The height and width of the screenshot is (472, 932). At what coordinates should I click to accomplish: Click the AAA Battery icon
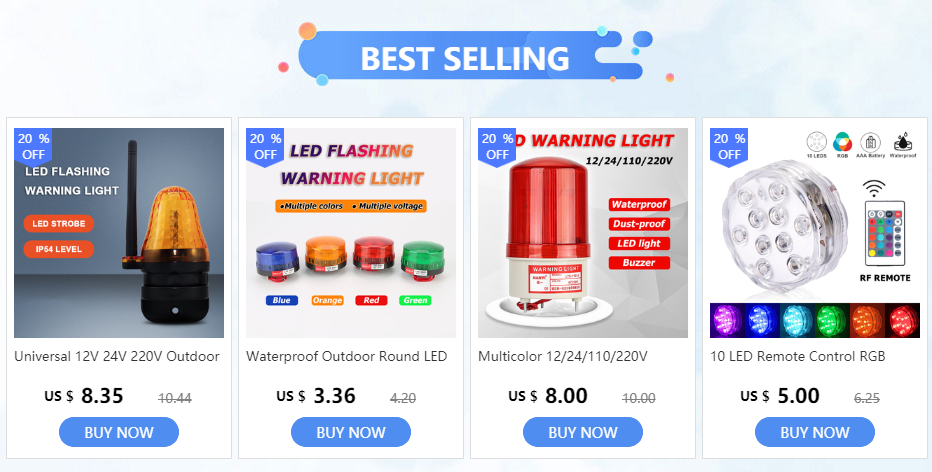[x=870, y=143]
